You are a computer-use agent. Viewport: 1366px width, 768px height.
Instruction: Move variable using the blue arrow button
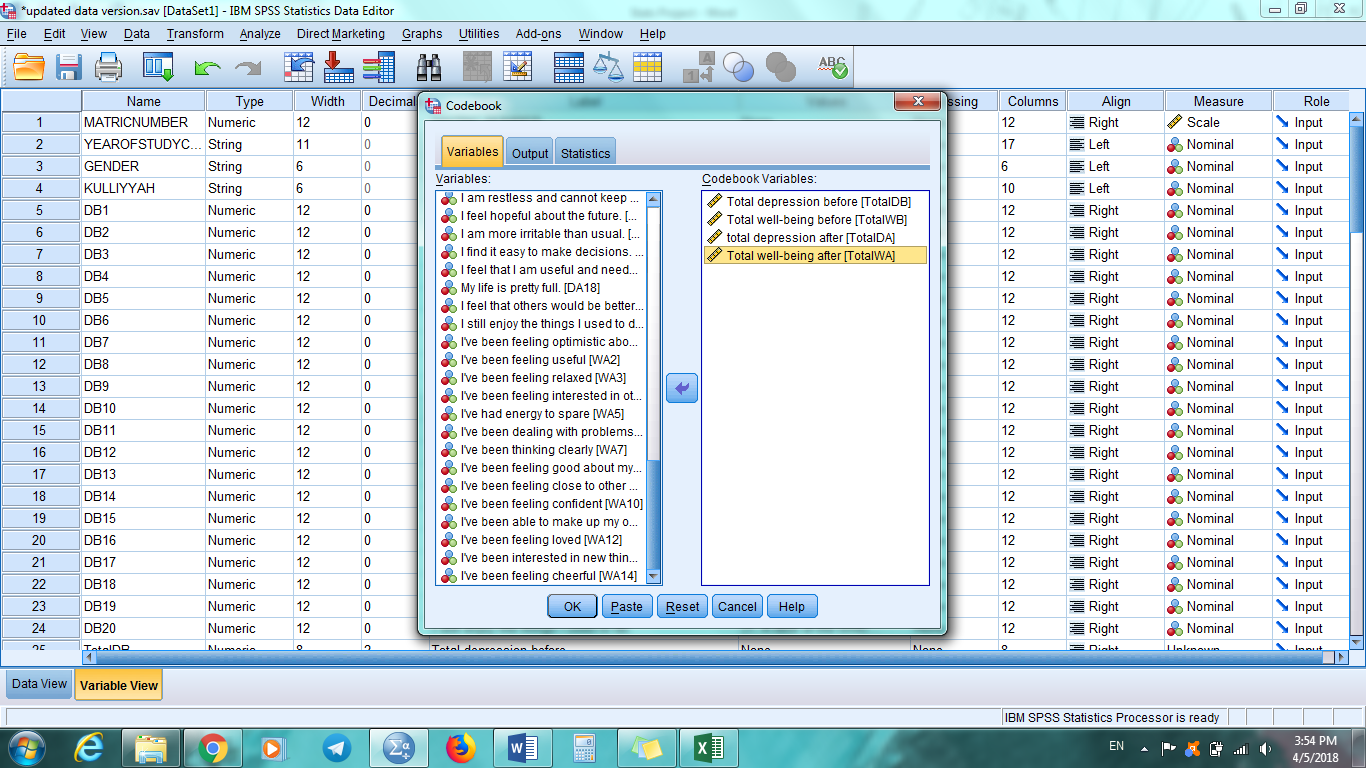click(x=682, y=388)
